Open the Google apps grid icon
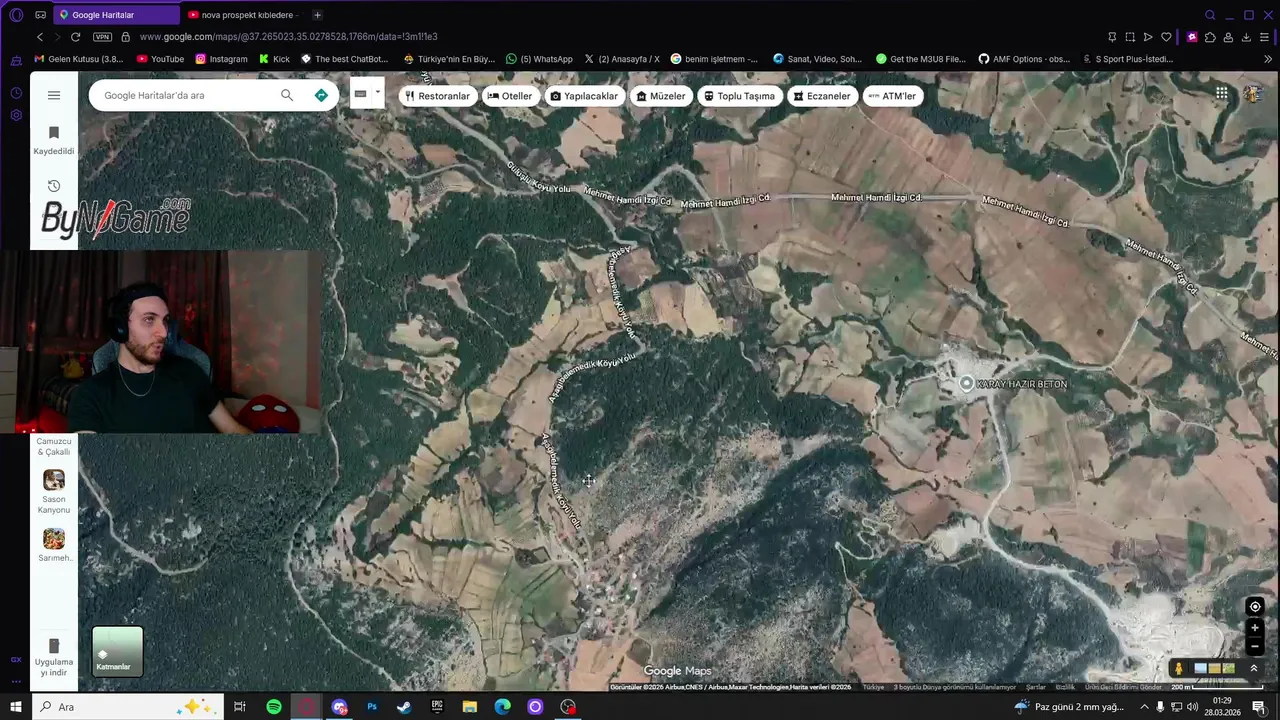 coord(1222,93)
